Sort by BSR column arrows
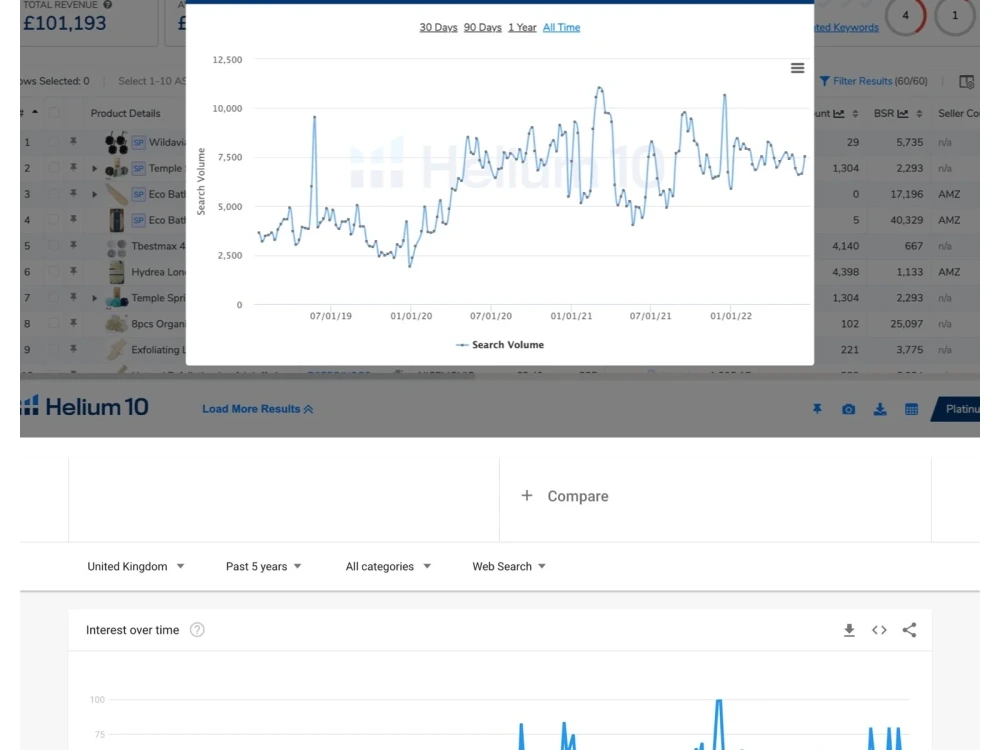The image size is (1000, 750). click(919, 114)
